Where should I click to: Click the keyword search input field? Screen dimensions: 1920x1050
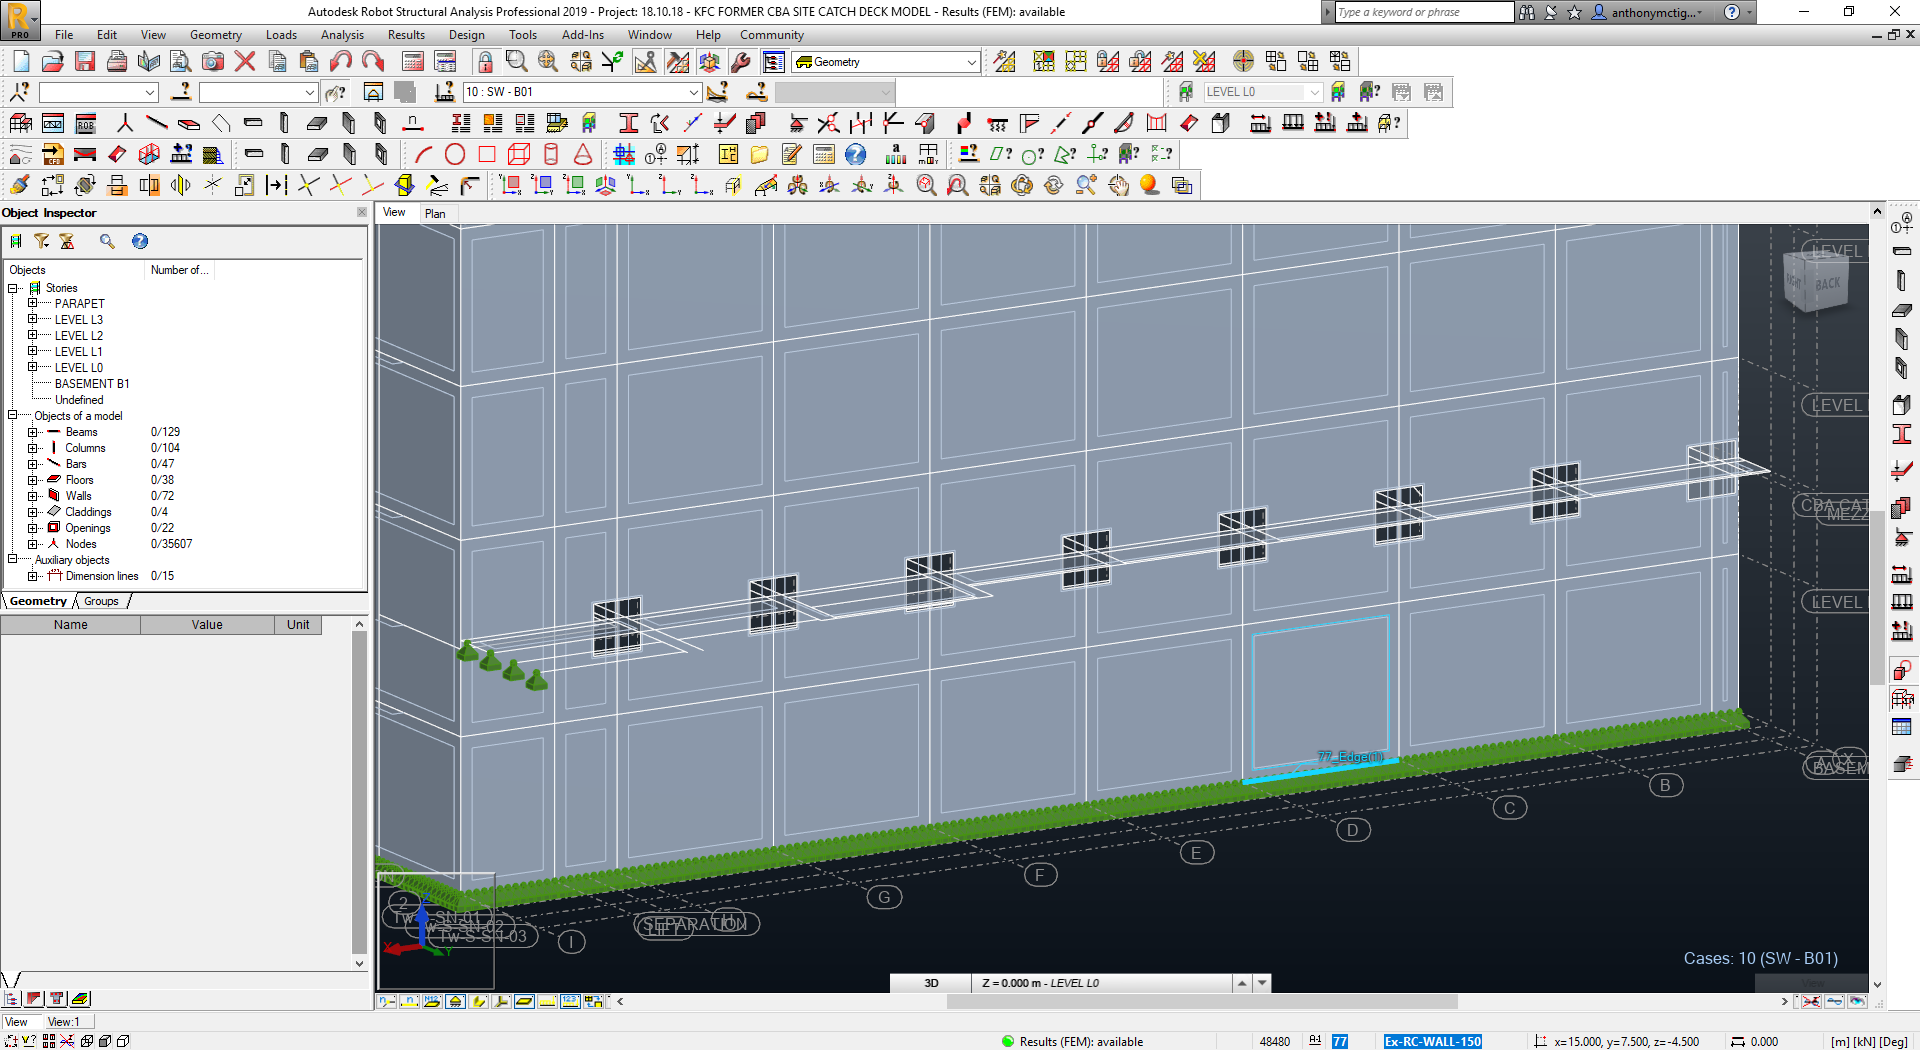[1424, 12]
